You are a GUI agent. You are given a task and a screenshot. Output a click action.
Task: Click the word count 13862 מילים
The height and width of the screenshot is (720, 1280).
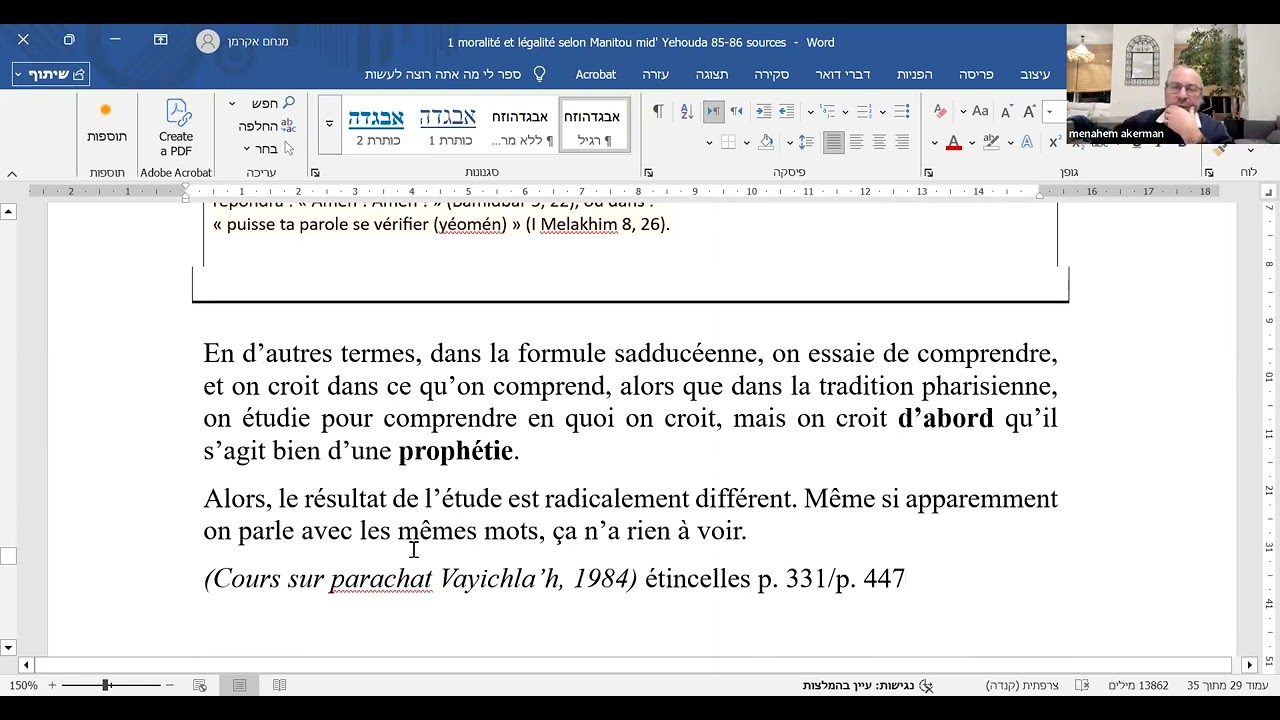[1139, 685]
